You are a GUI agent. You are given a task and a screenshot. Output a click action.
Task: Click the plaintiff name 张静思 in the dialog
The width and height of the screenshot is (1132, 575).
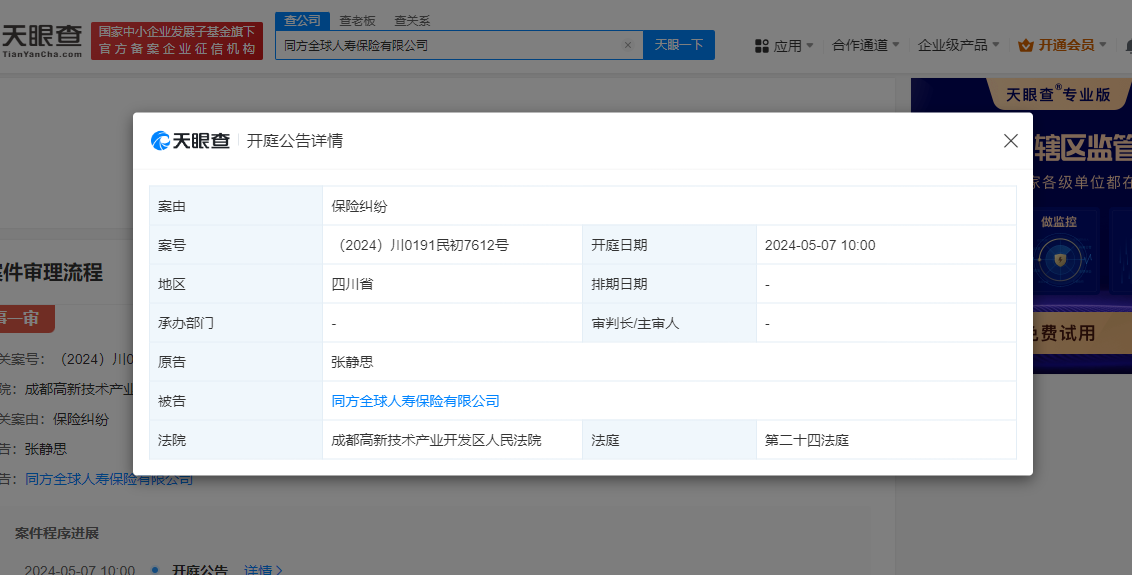[352, 362]
